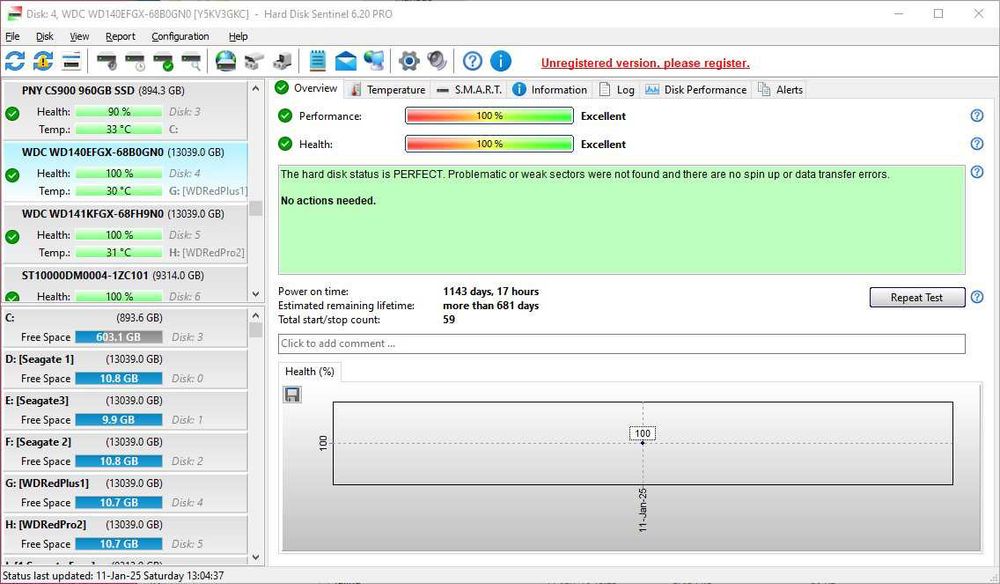Switch to the S.M.A.R.T. tab
This screenshot has height=584, width=1000.
469,90
